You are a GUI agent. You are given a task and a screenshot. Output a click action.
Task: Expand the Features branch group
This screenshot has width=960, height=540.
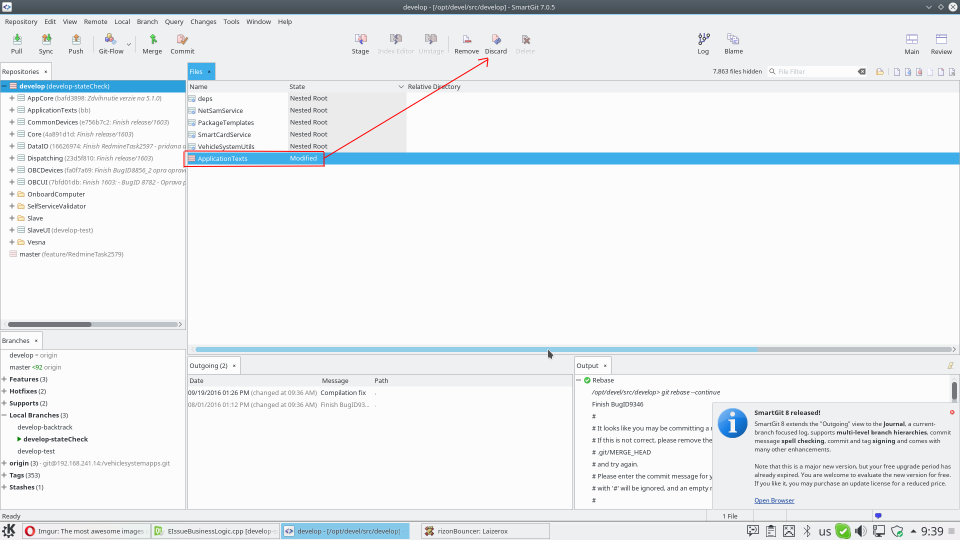pos(5,379)
